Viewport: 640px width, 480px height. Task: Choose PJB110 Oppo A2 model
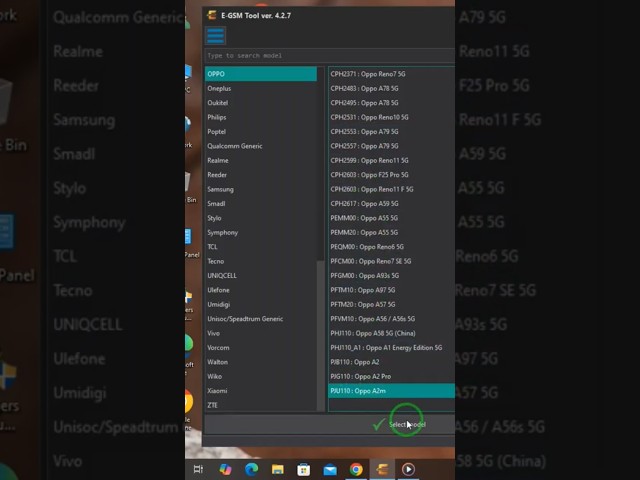pyautogui.click(x=391, y=362)
